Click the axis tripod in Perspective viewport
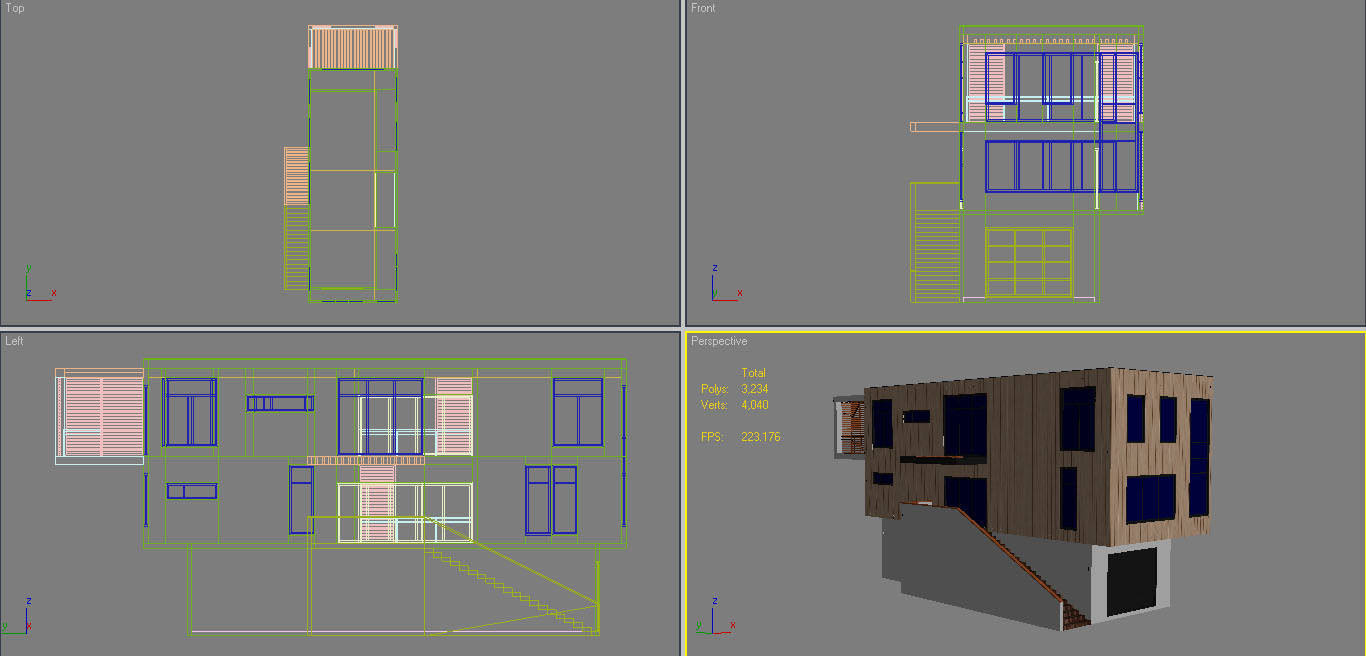 click(x=714, y=615)
